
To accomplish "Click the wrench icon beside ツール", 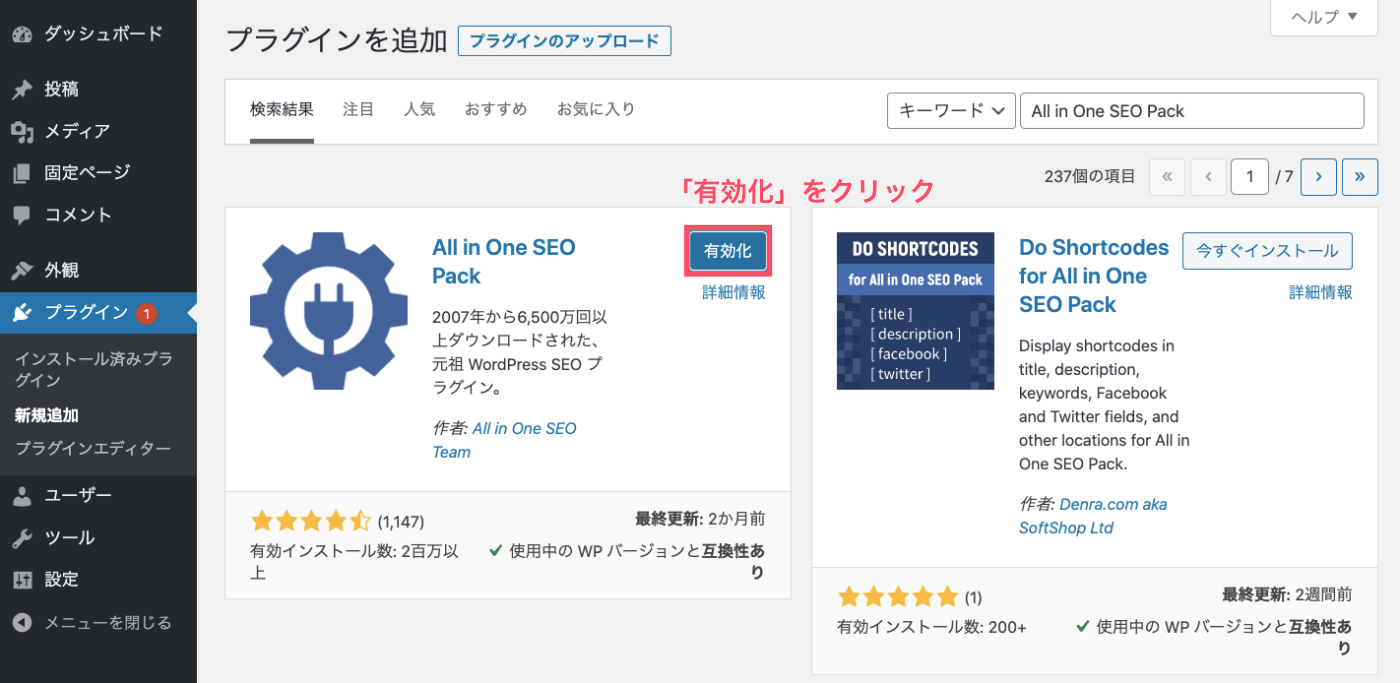I will 22,538.
